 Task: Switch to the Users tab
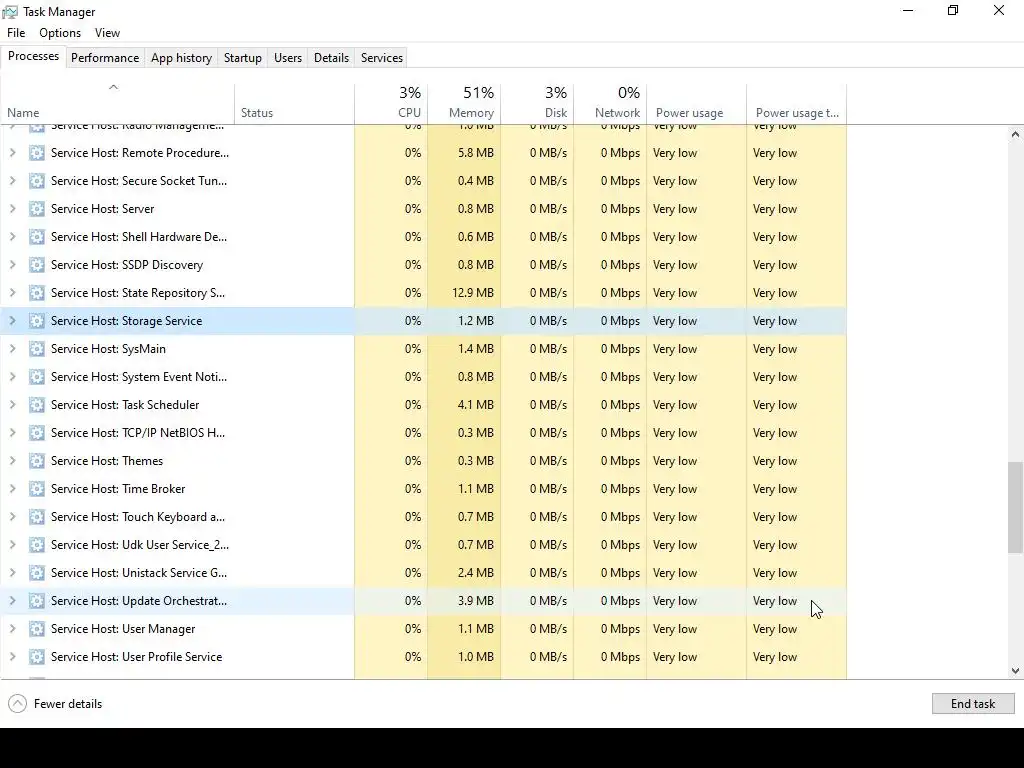click(x=288, y=57)
